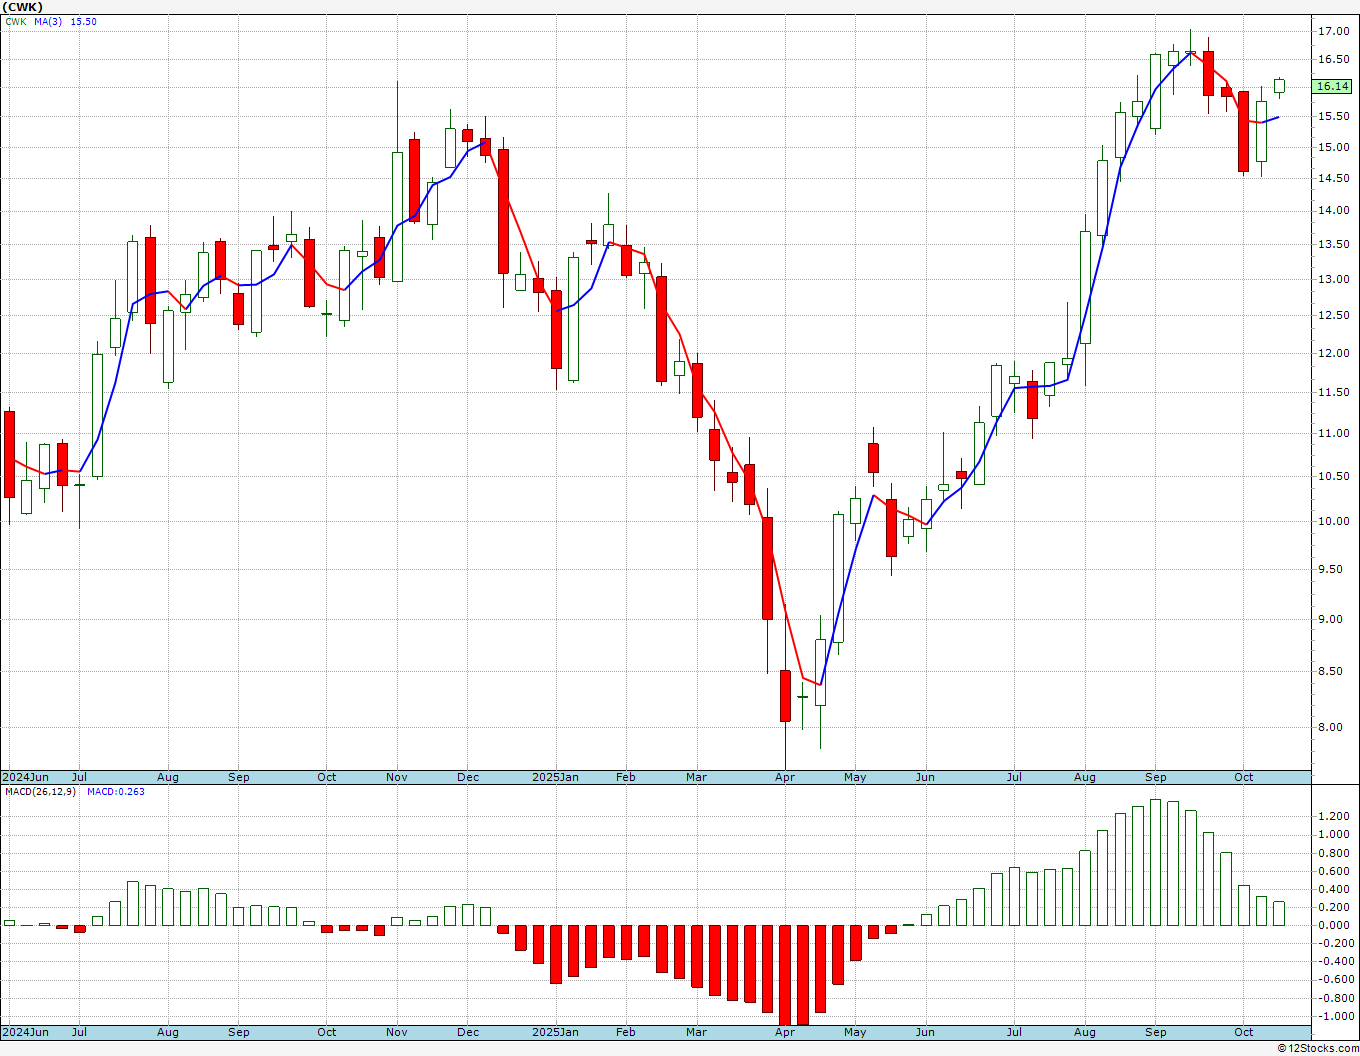Click the 14.50 price axis label
This screenshot has height=1056, width=1360.
(x=1333, y=179)
